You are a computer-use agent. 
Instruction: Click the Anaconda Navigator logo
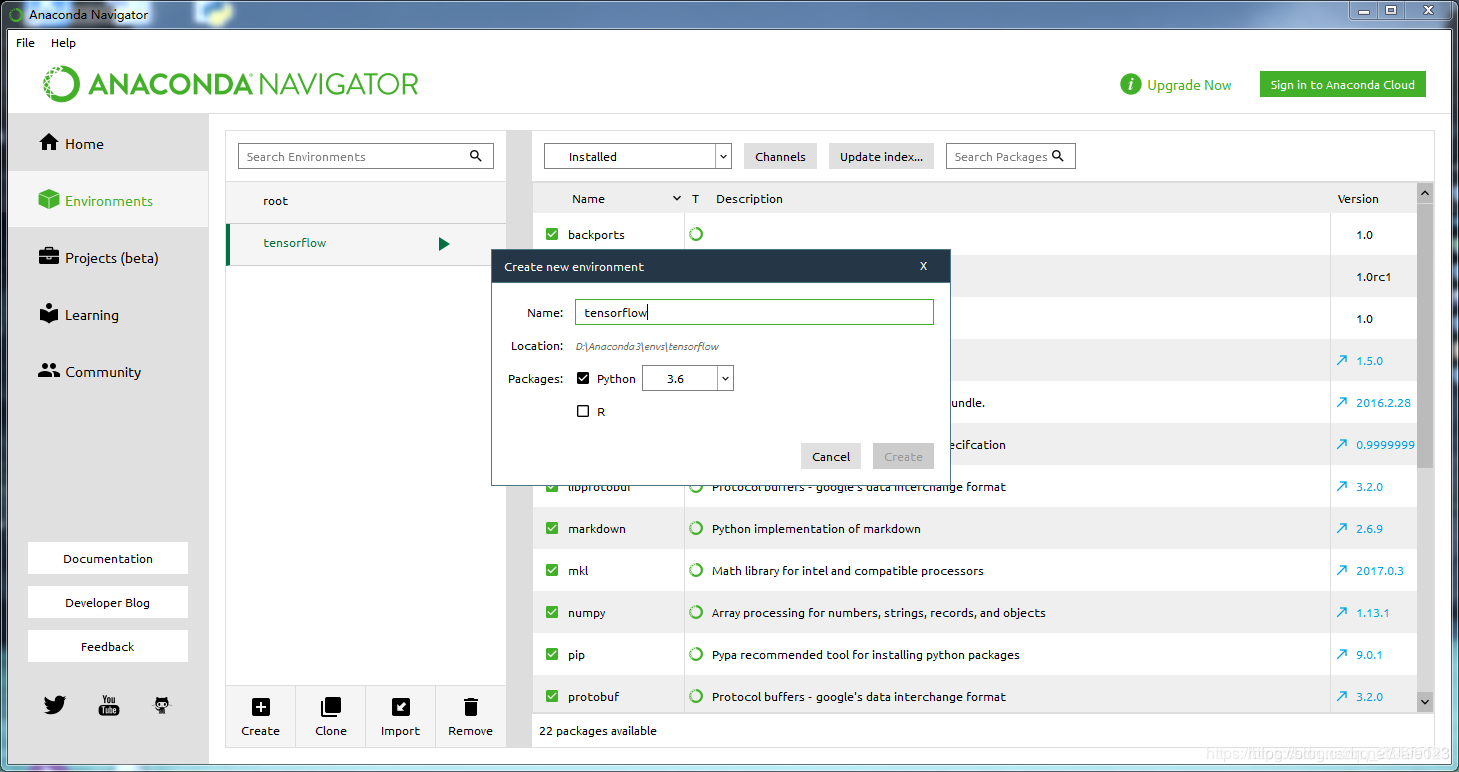click(231, 84)
